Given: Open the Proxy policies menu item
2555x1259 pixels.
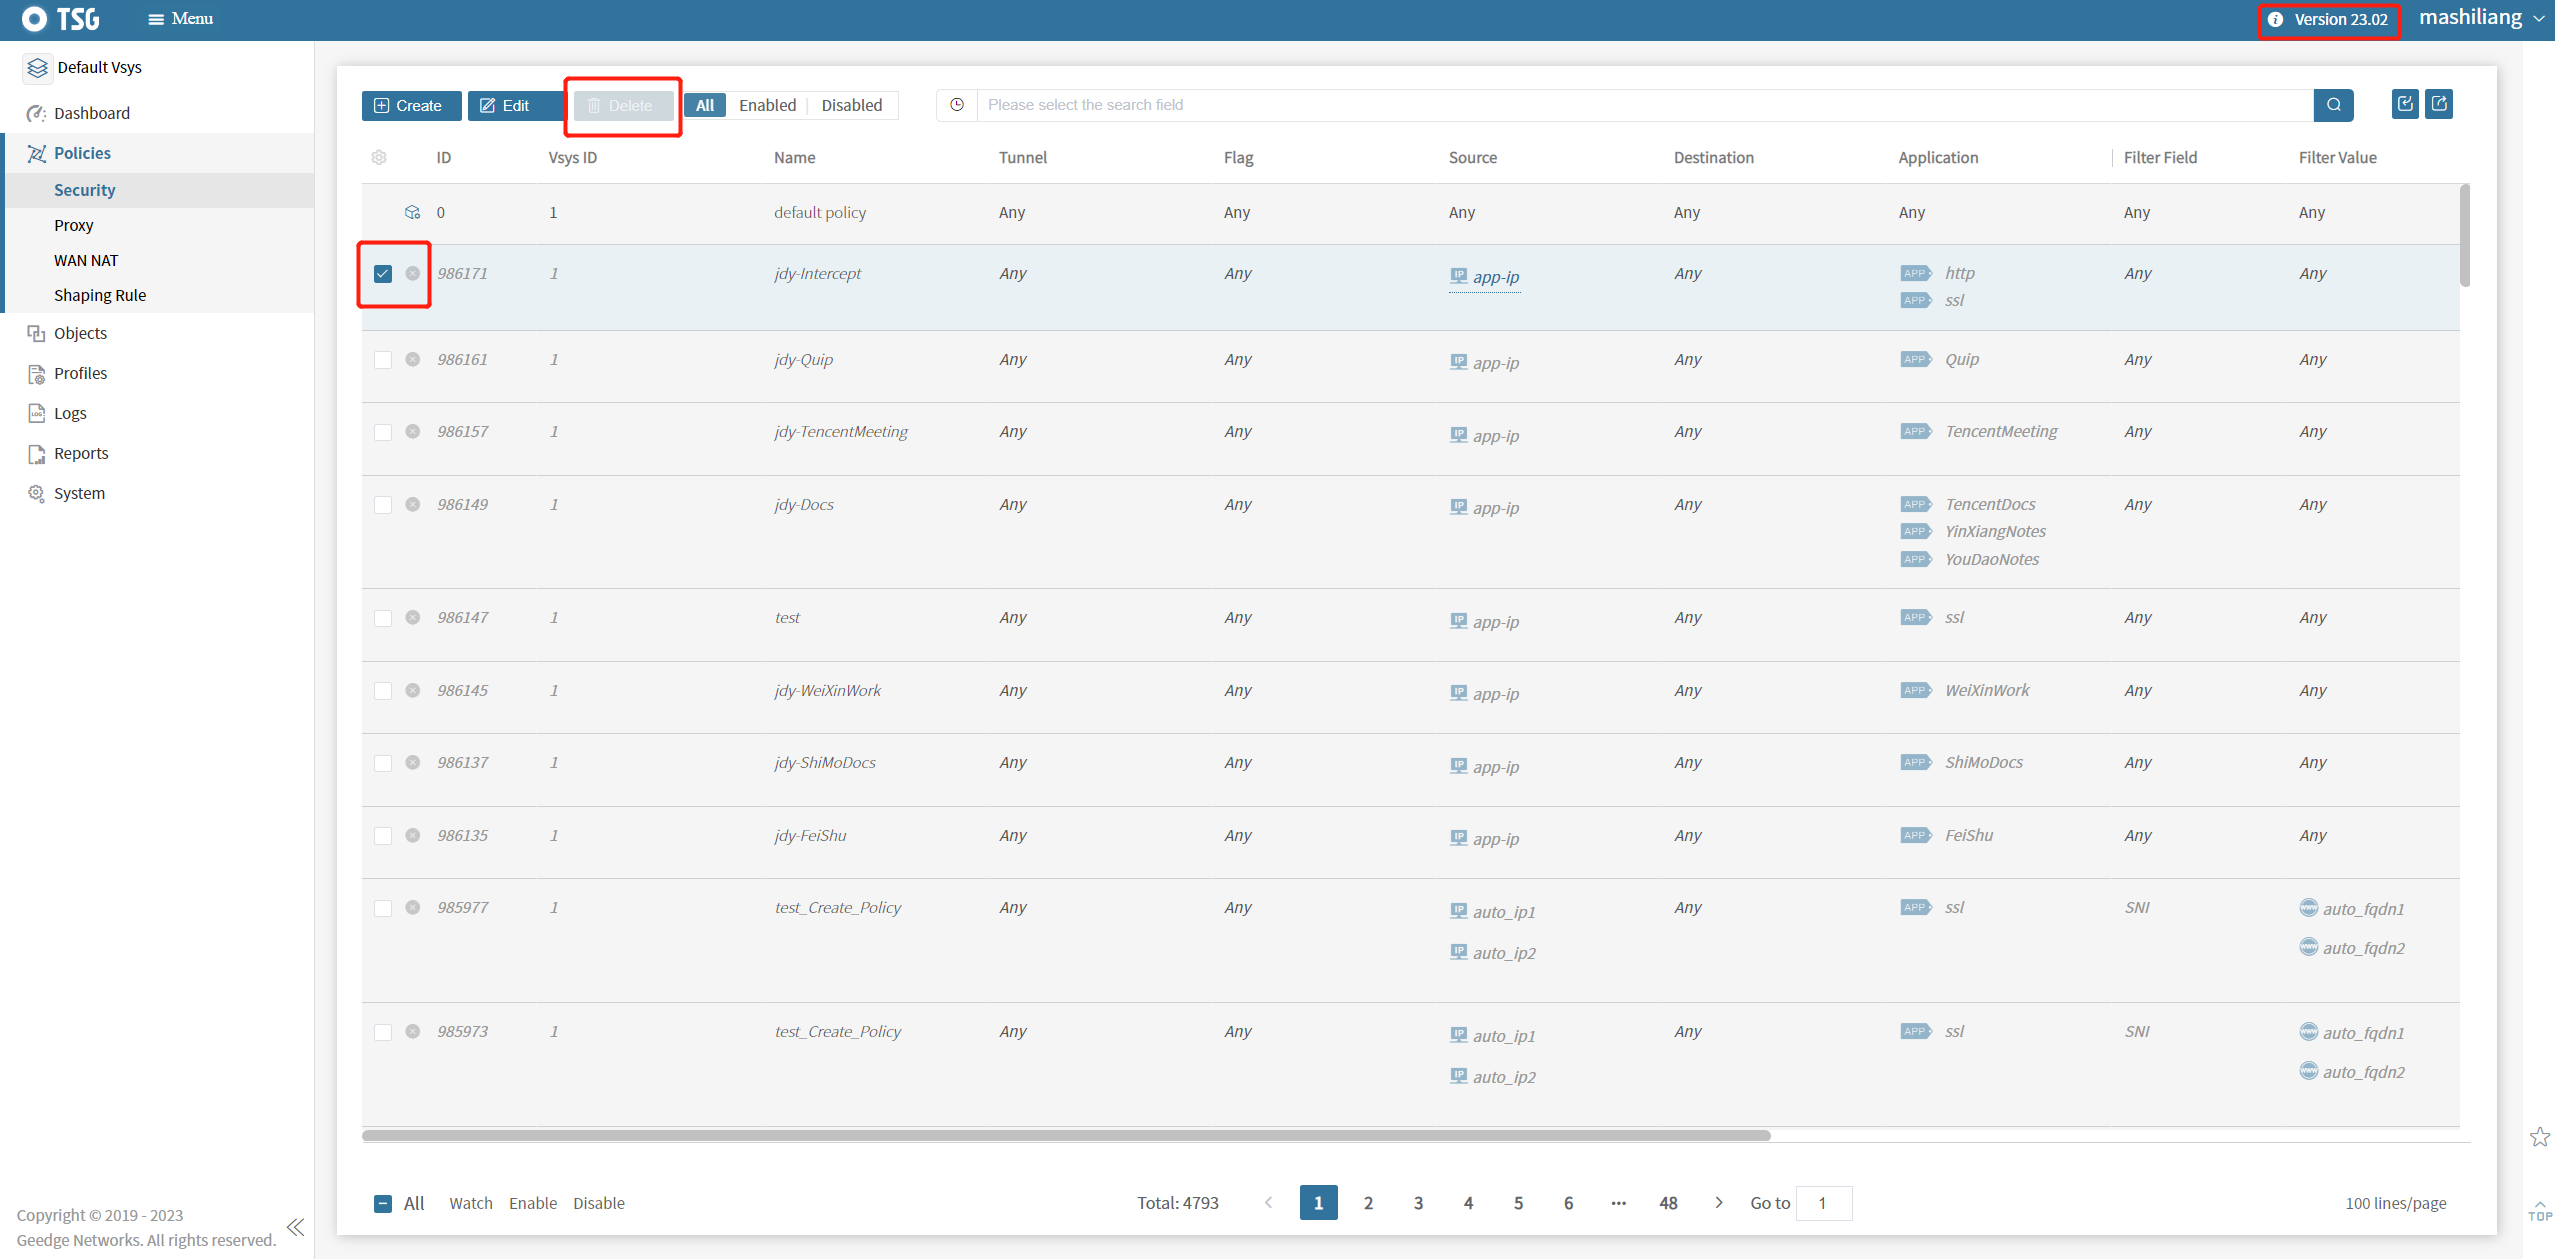Looking at the screenshot, I should (74, 225).
